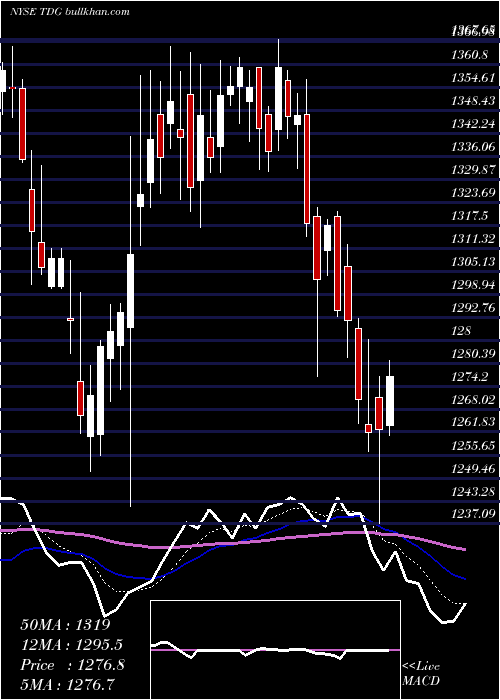Select the 1342.24 price axis label
The width and height of the screenshot is (500, 700).
pyautogui.click(x=473, y=124)
